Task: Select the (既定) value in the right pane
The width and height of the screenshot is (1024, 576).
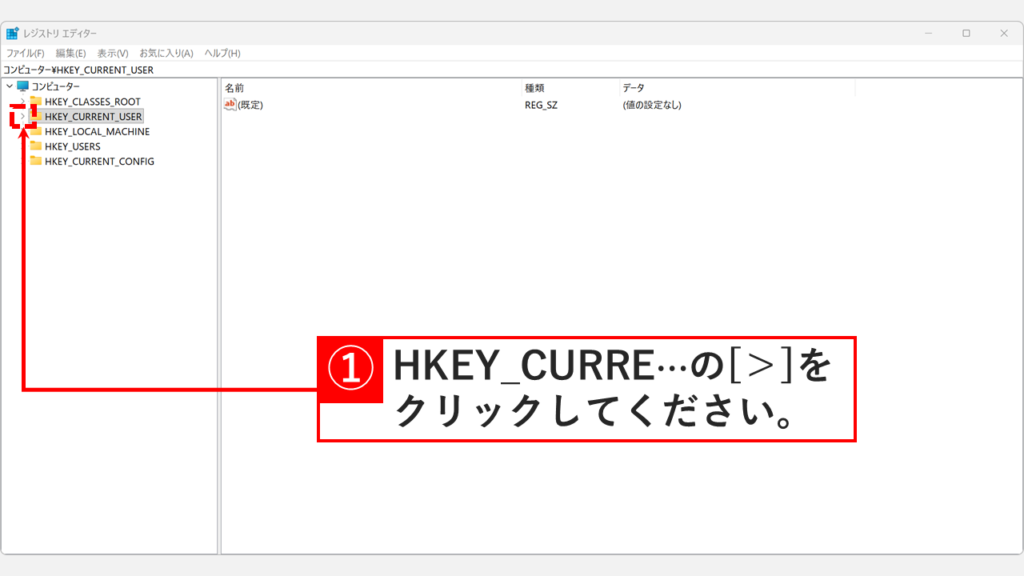Action: pyautogui.click(x=248, y=102)
